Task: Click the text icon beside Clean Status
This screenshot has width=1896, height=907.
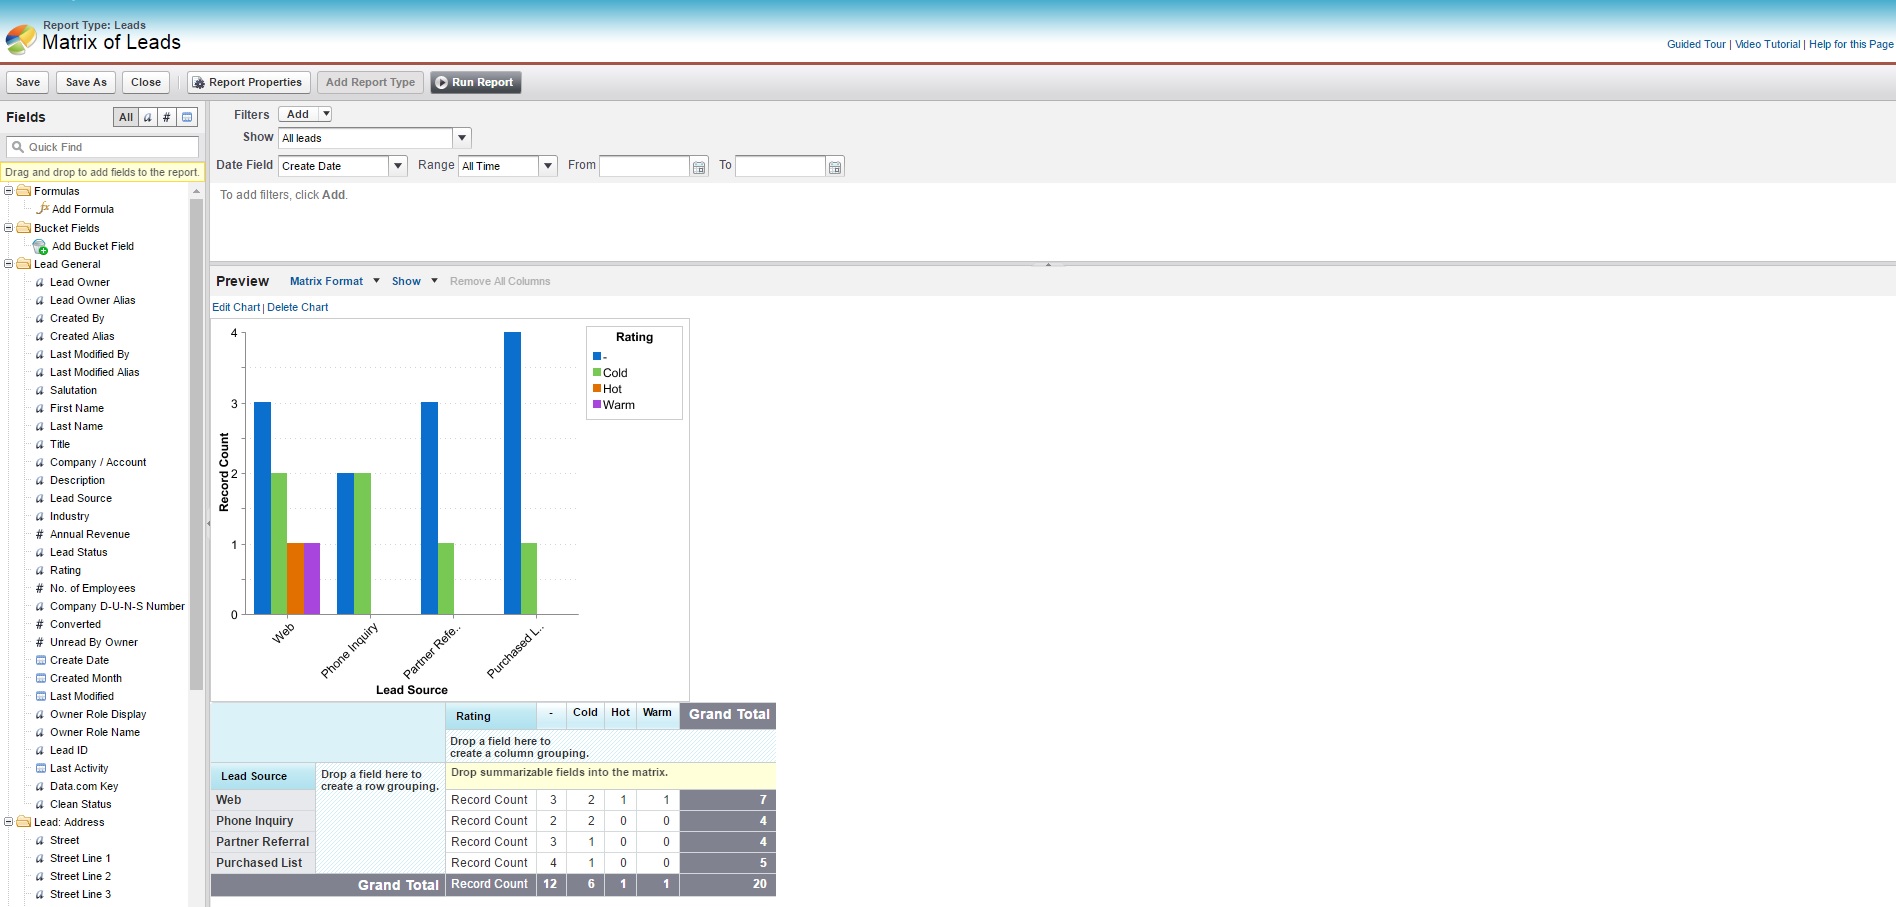Action: pos(40,804)
